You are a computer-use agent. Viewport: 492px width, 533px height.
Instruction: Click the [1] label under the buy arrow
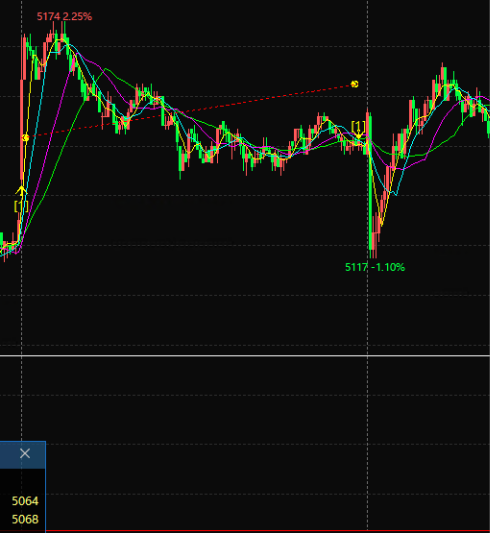[21, 206]
